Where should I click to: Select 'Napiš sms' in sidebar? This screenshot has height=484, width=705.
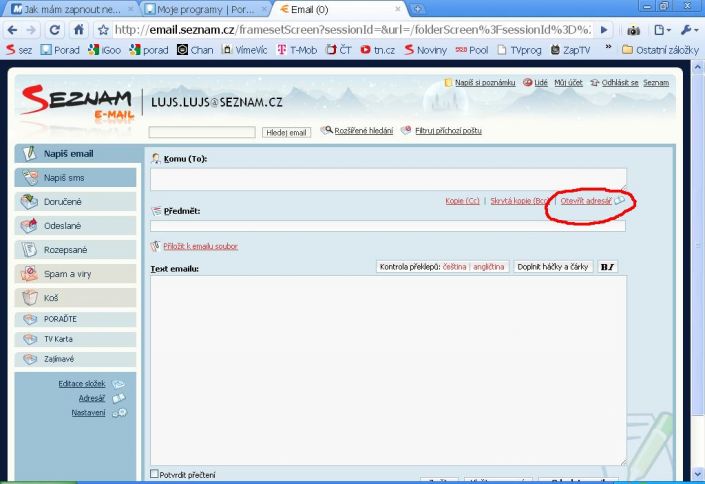[x=76, y=178]
